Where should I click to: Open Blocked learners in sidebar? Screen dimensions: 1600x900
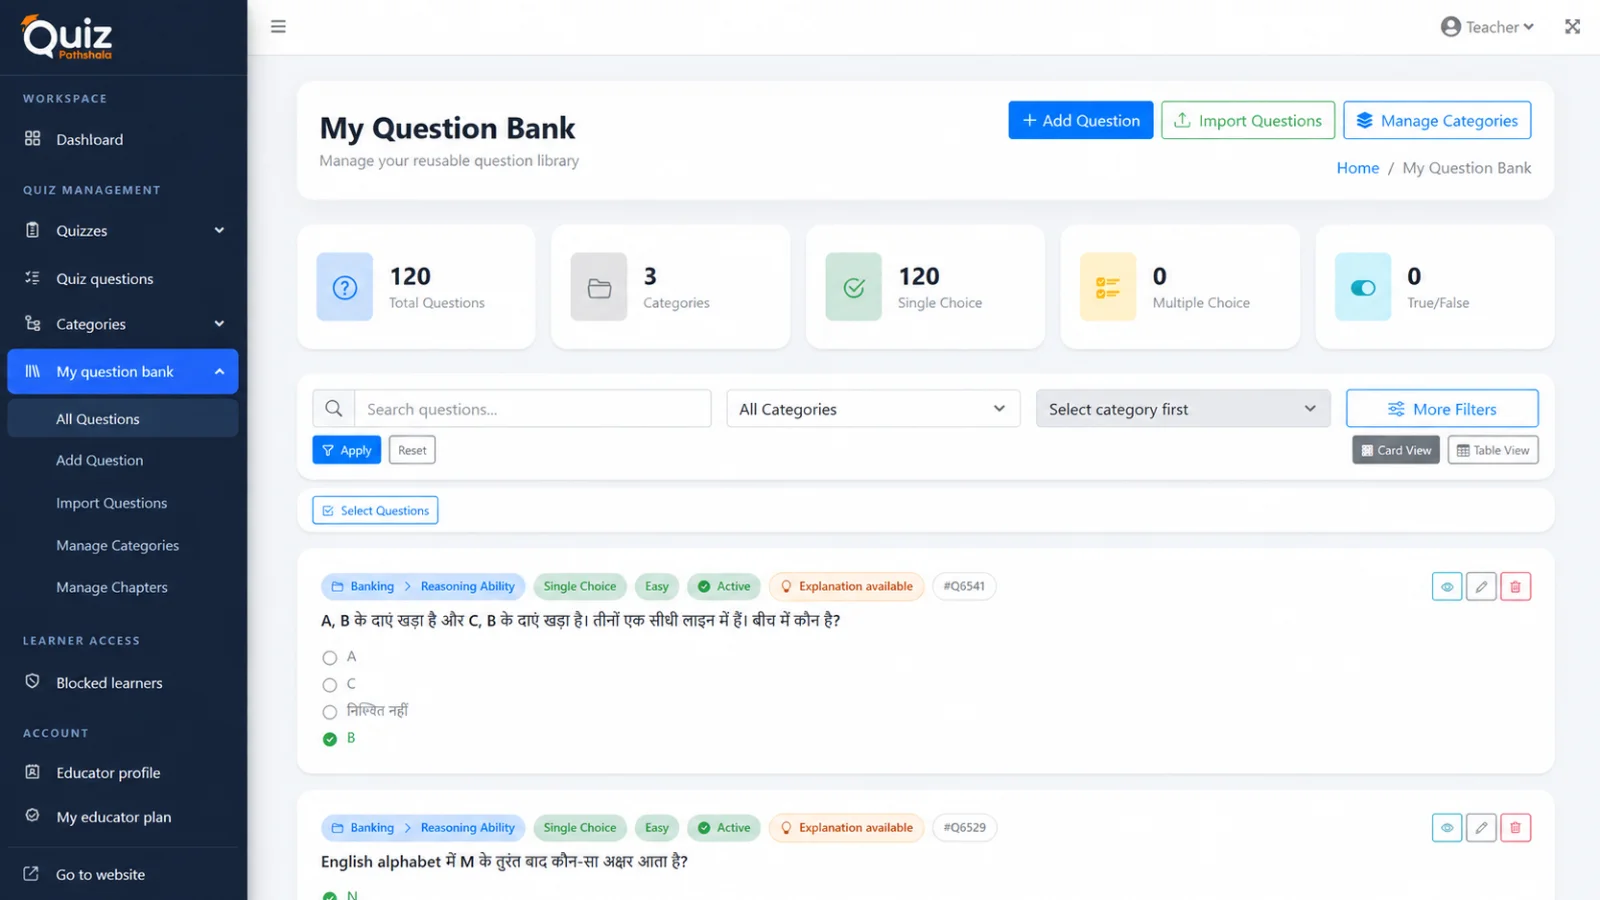coord(123,683)
